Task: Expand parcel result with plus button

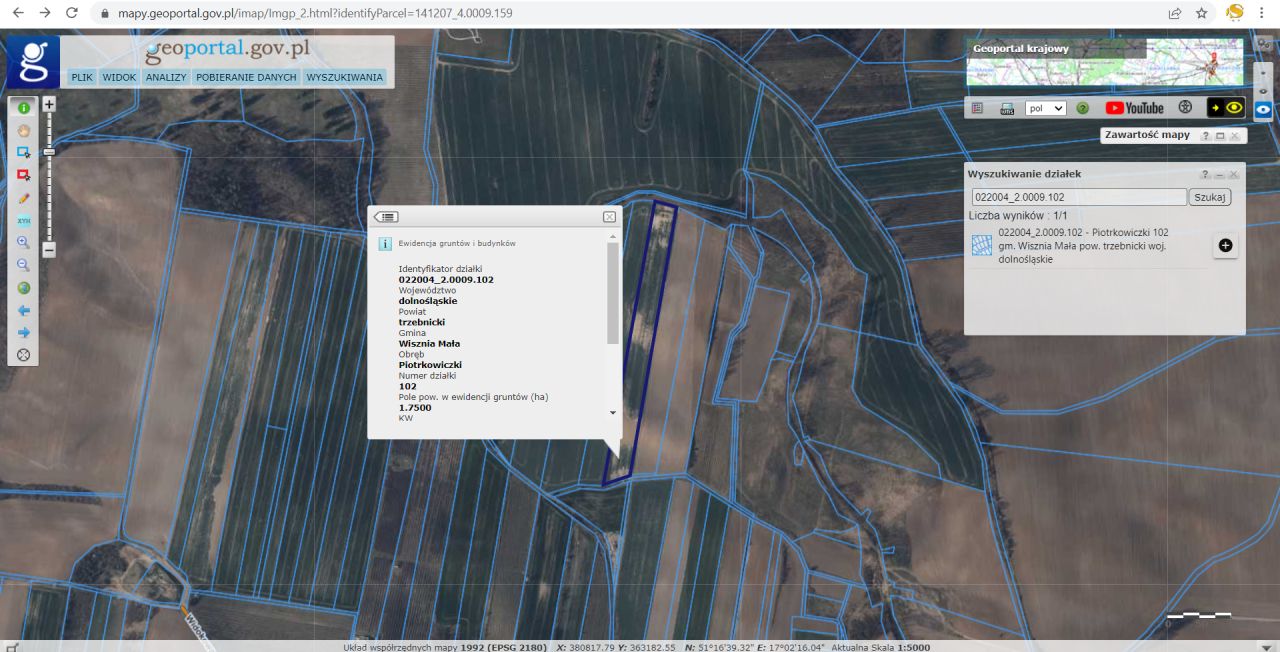Action: [x=1225, y=245]
